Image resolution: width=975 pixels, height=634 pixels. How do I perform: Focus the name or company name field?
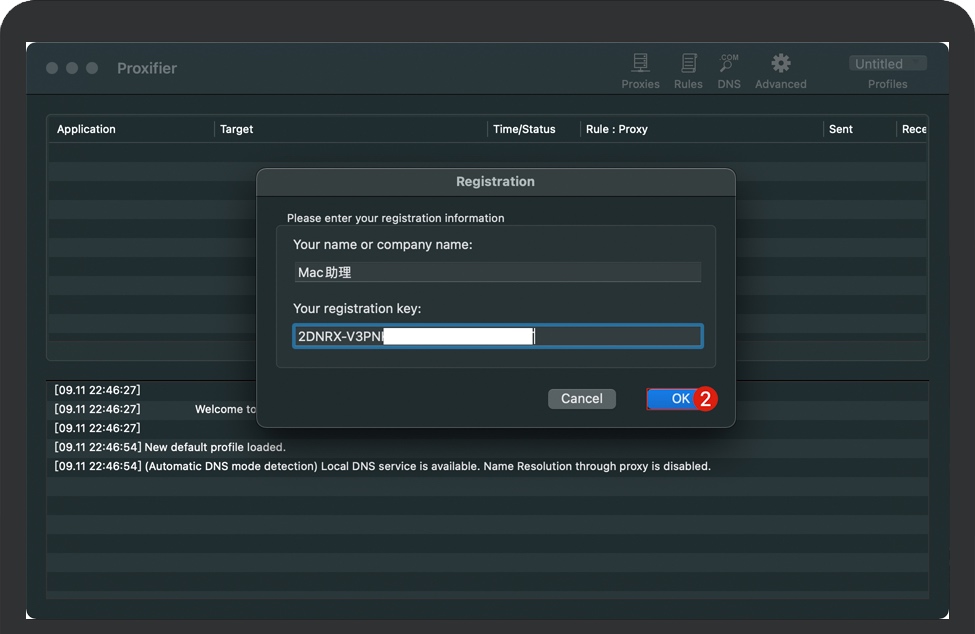[497, 272]
